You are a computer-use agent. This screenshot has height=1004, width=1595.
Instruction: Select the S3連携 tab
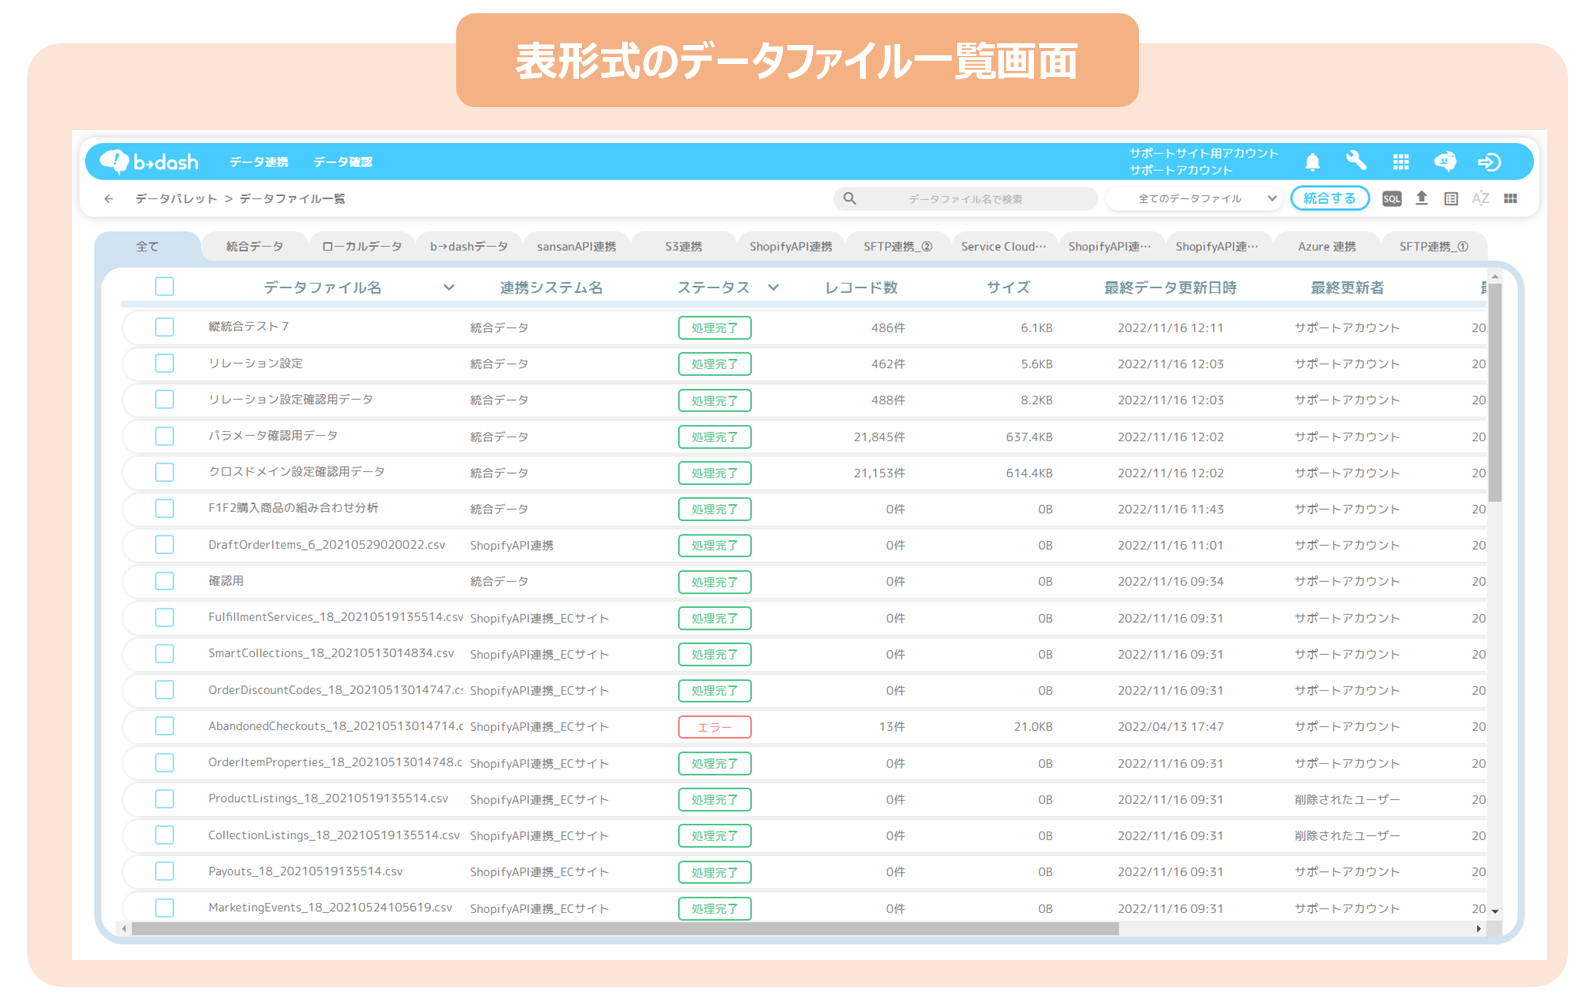click(684, 247)
